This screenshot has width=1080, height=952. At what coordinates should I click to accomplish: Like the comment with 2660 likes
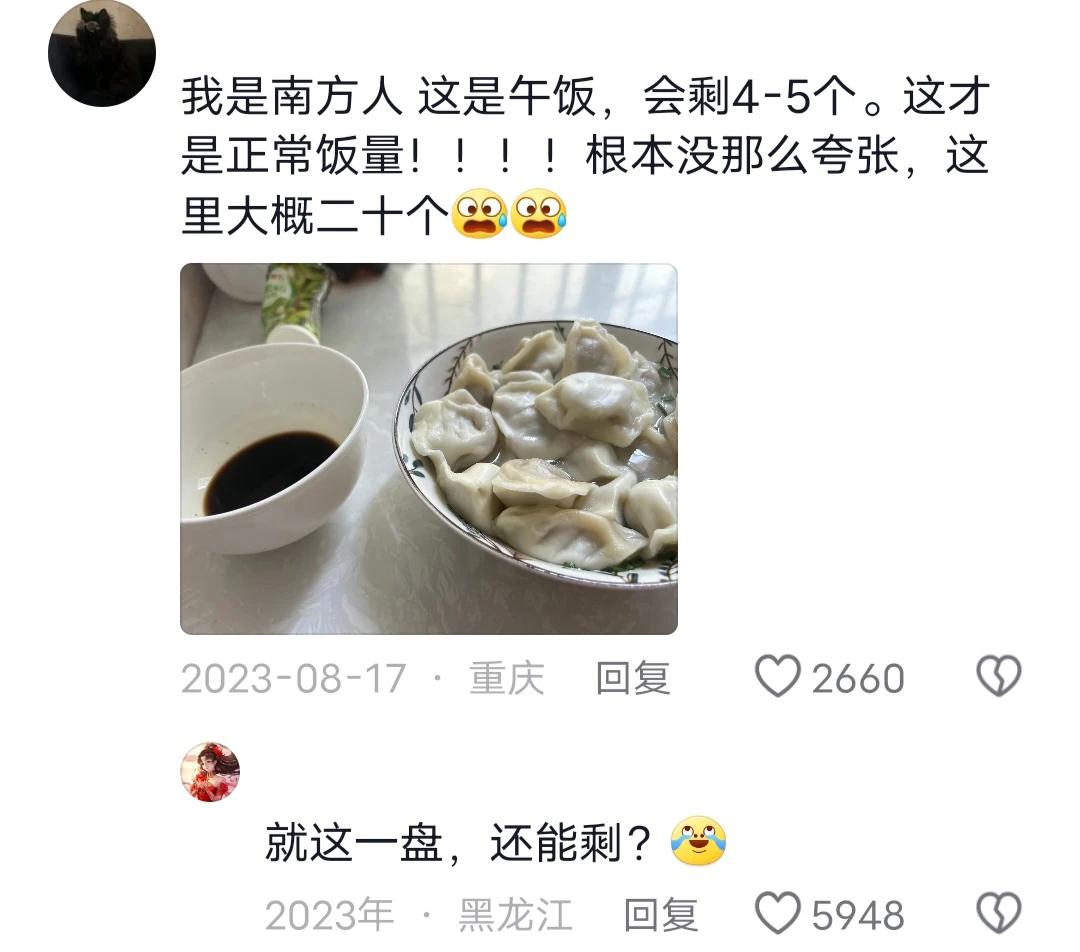pyautogui.click(x=778, y=676)
